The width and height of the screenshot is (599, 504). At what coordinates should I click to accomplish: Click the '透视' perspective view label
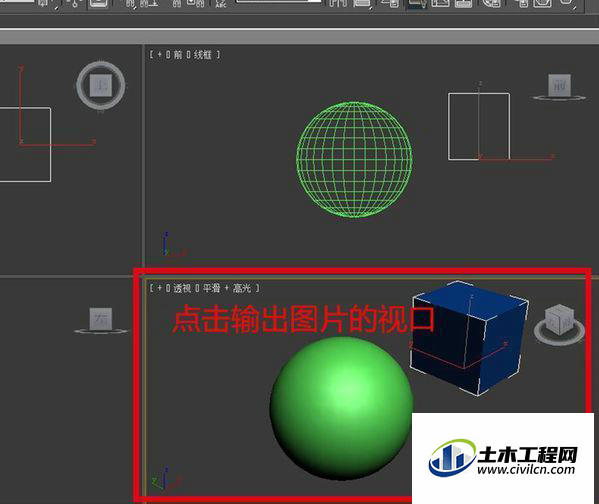pyautogui.click(x=182, y=288)
